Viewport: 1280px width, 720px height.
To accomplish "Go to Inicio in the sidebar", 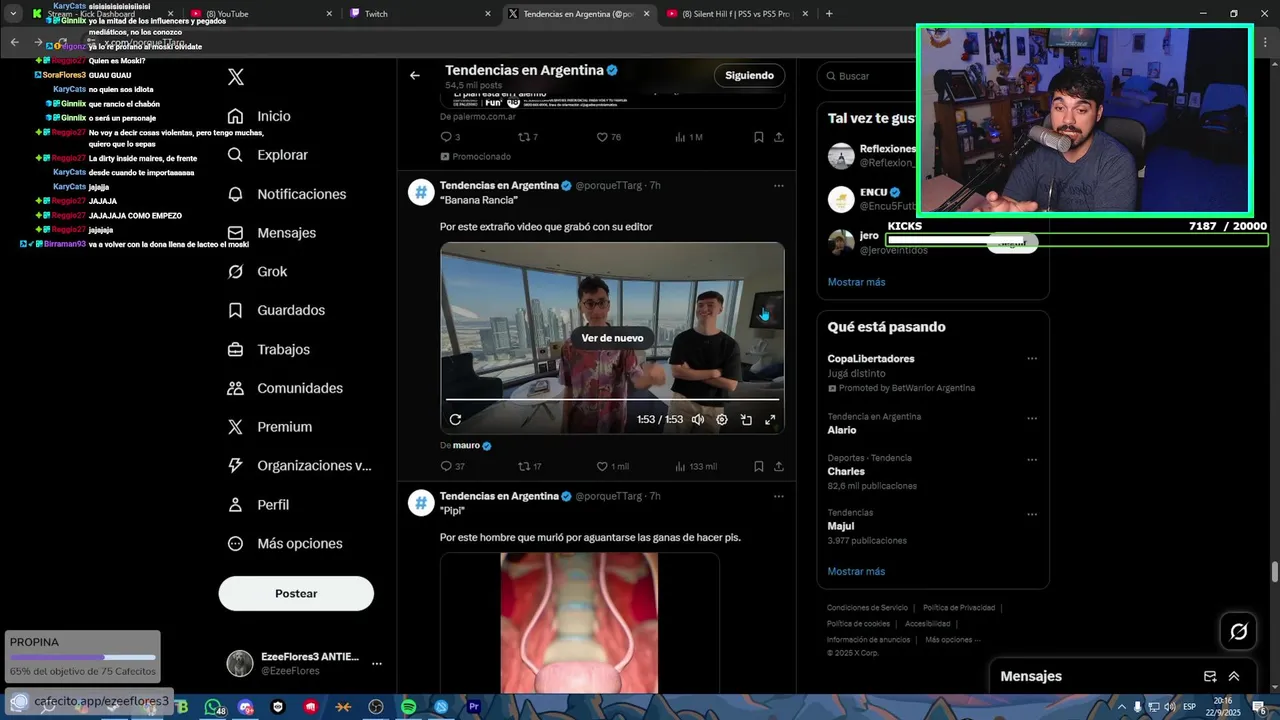I will click(x=259, y=116).
